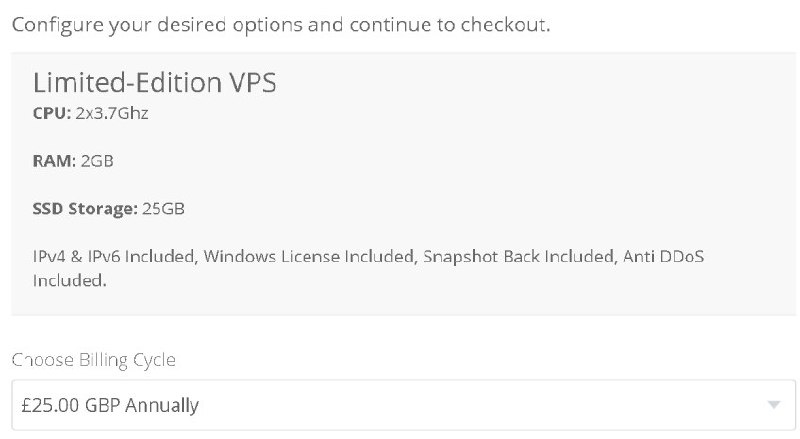Screen dimensions: 800x439
Task: Click the 2x3.7Ghz CPU value
Action: pos(112,114)
